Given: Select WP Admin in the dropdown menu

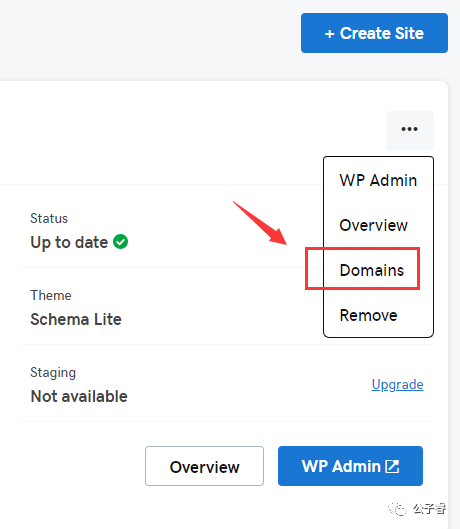Looking at the screenshot, I should click(x=378, y=180).
